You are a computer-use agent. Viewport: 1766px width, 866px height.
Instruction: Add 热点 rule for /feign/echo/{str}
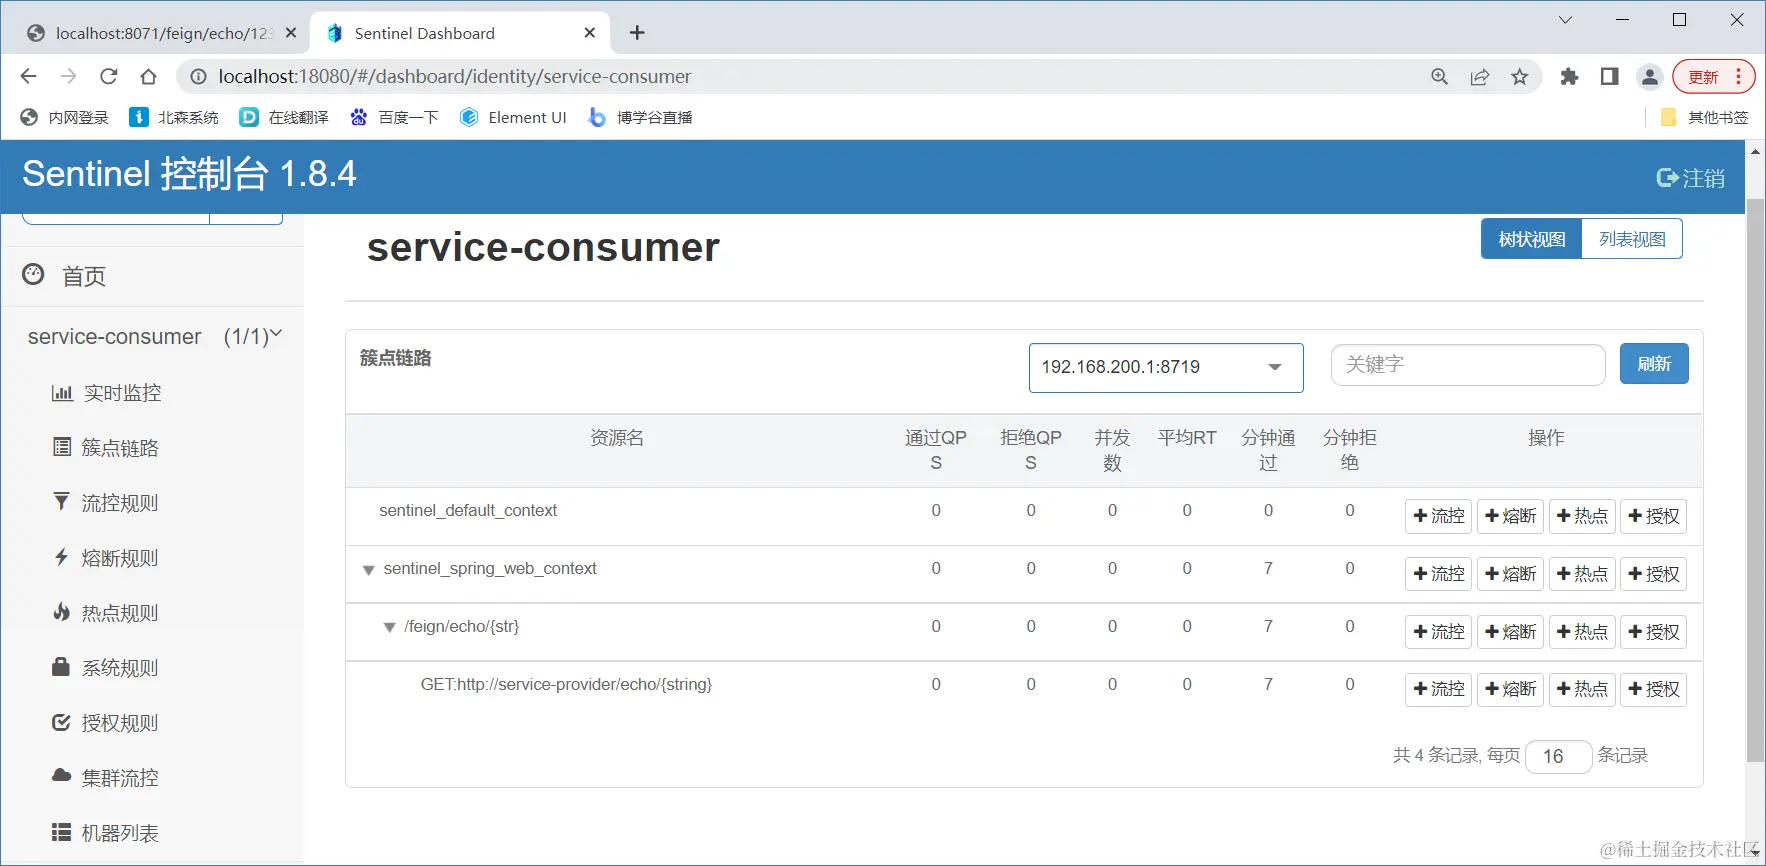pyautogui.click(x=1582, y=632)
